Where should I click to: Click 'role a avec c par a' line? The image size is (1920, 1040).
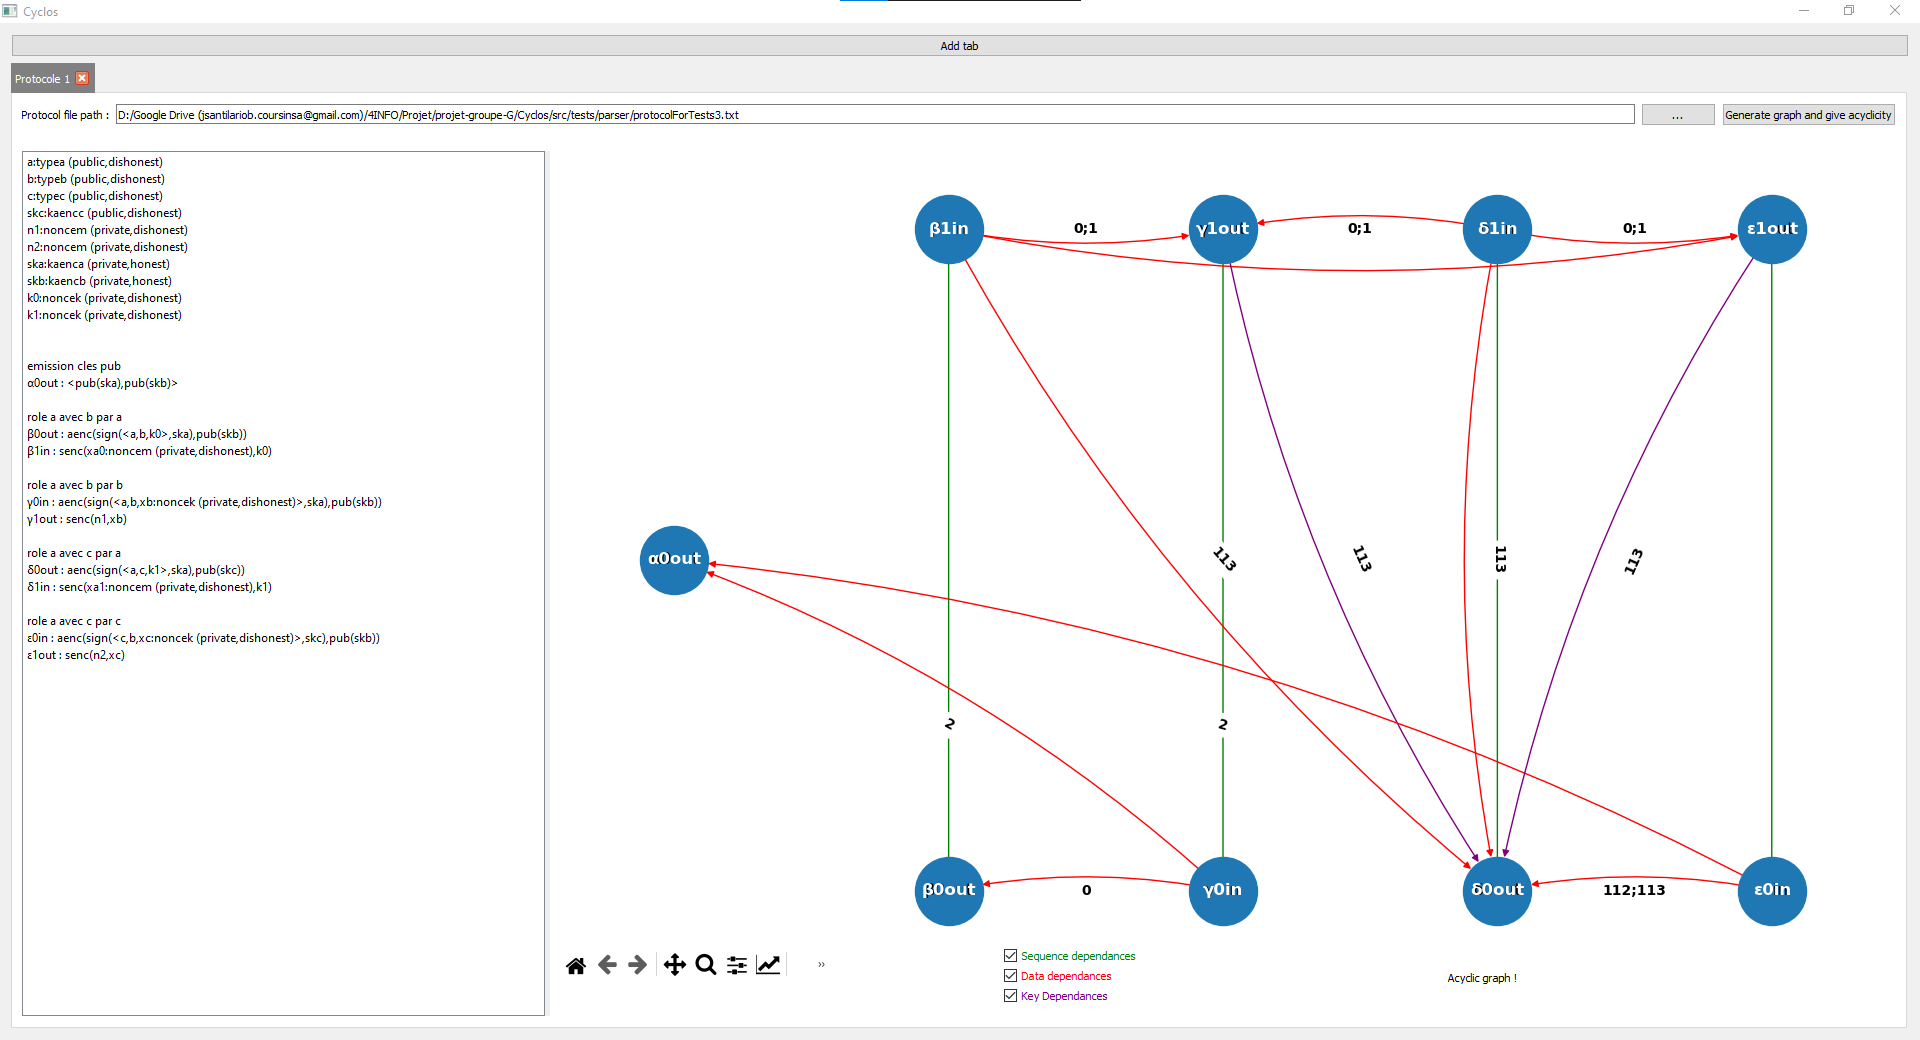click(x=74, y=553)
